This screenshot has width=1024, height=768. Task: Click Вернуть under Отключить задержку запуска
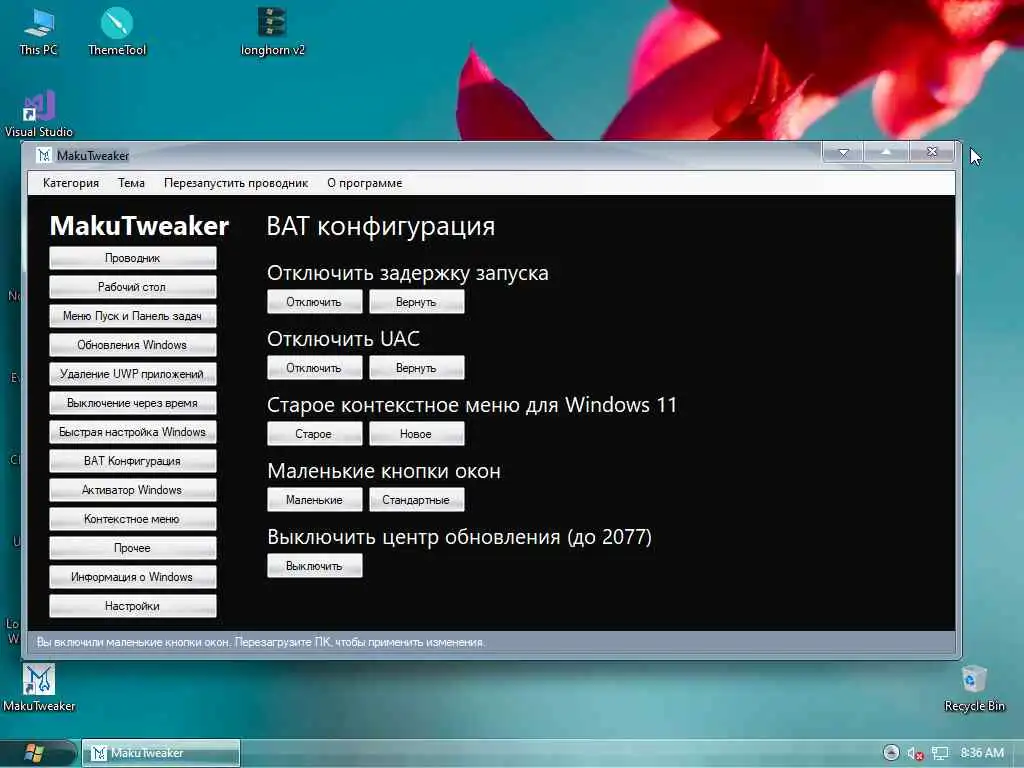point(416,302)
